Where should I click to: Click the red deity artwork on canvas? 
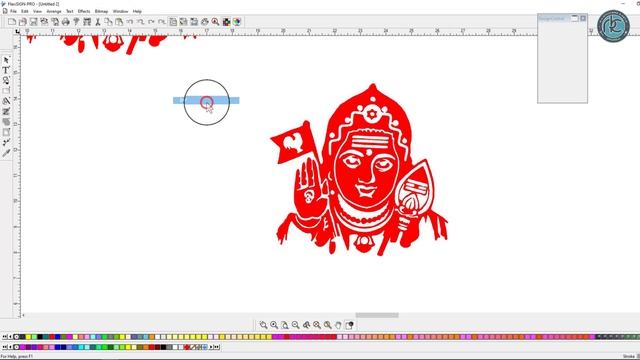359,171
